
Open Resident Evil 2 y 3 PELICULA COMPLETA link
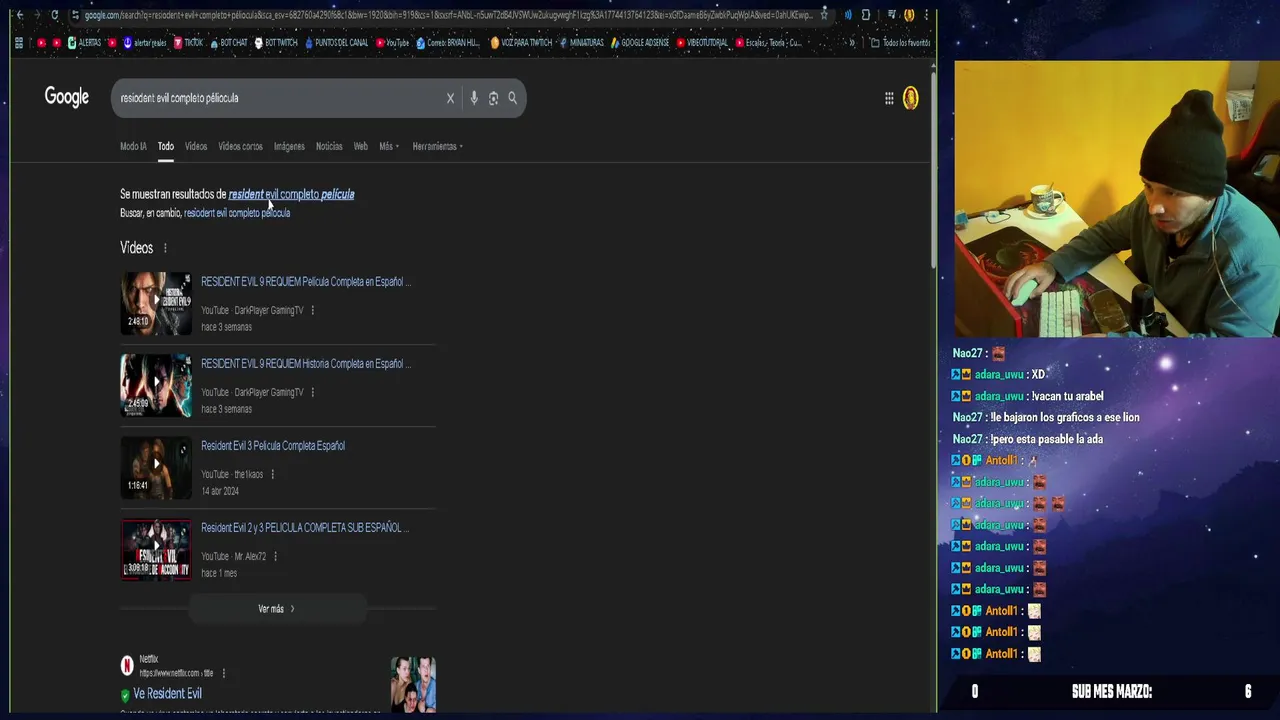(305, 528)
